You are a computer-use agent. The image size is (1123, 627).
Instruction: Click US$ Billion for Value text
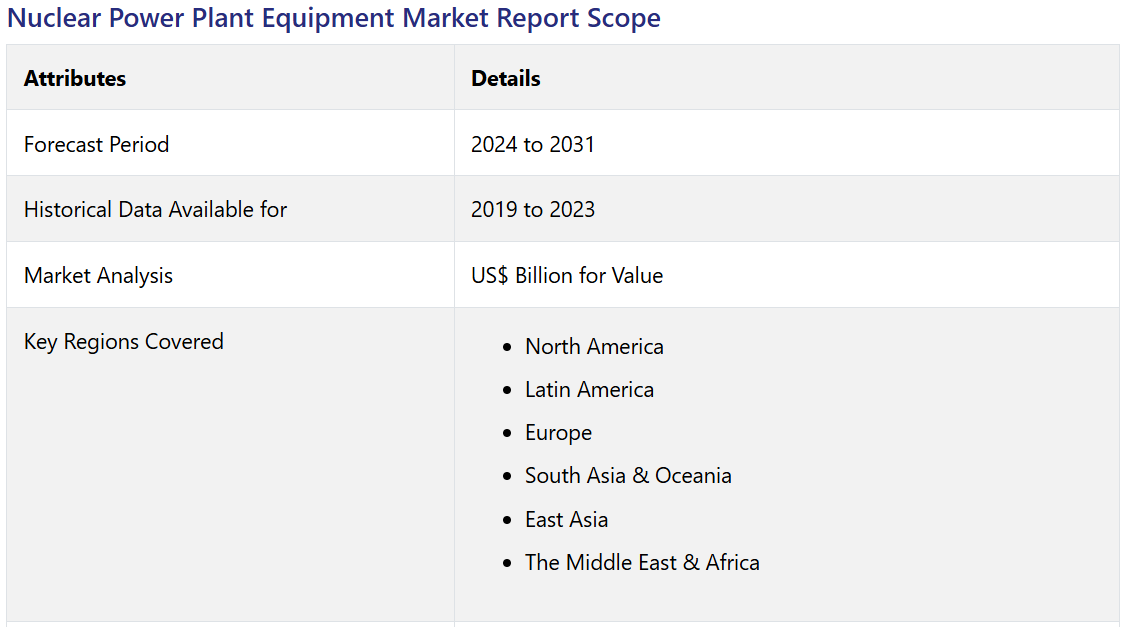(x=567, y=276)
